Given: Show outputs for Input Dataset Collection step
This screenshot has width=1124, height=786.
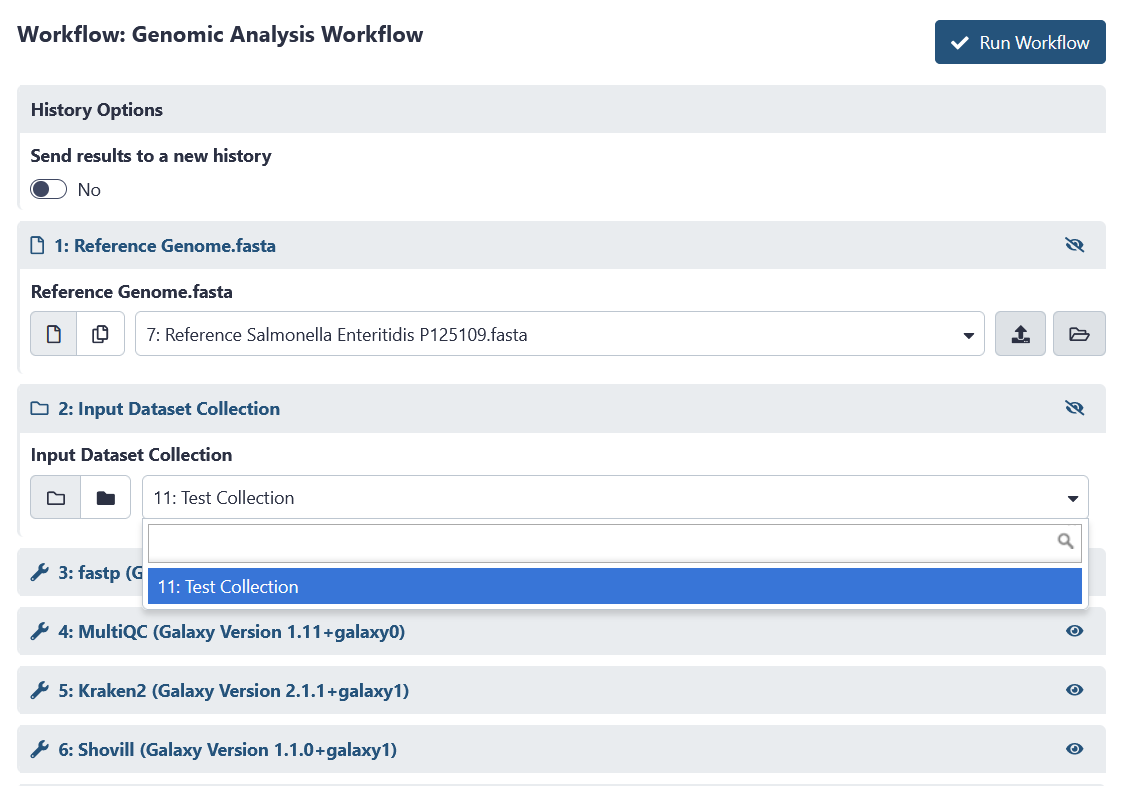Looking at the screenshot, I should (x=1074, y=408).
